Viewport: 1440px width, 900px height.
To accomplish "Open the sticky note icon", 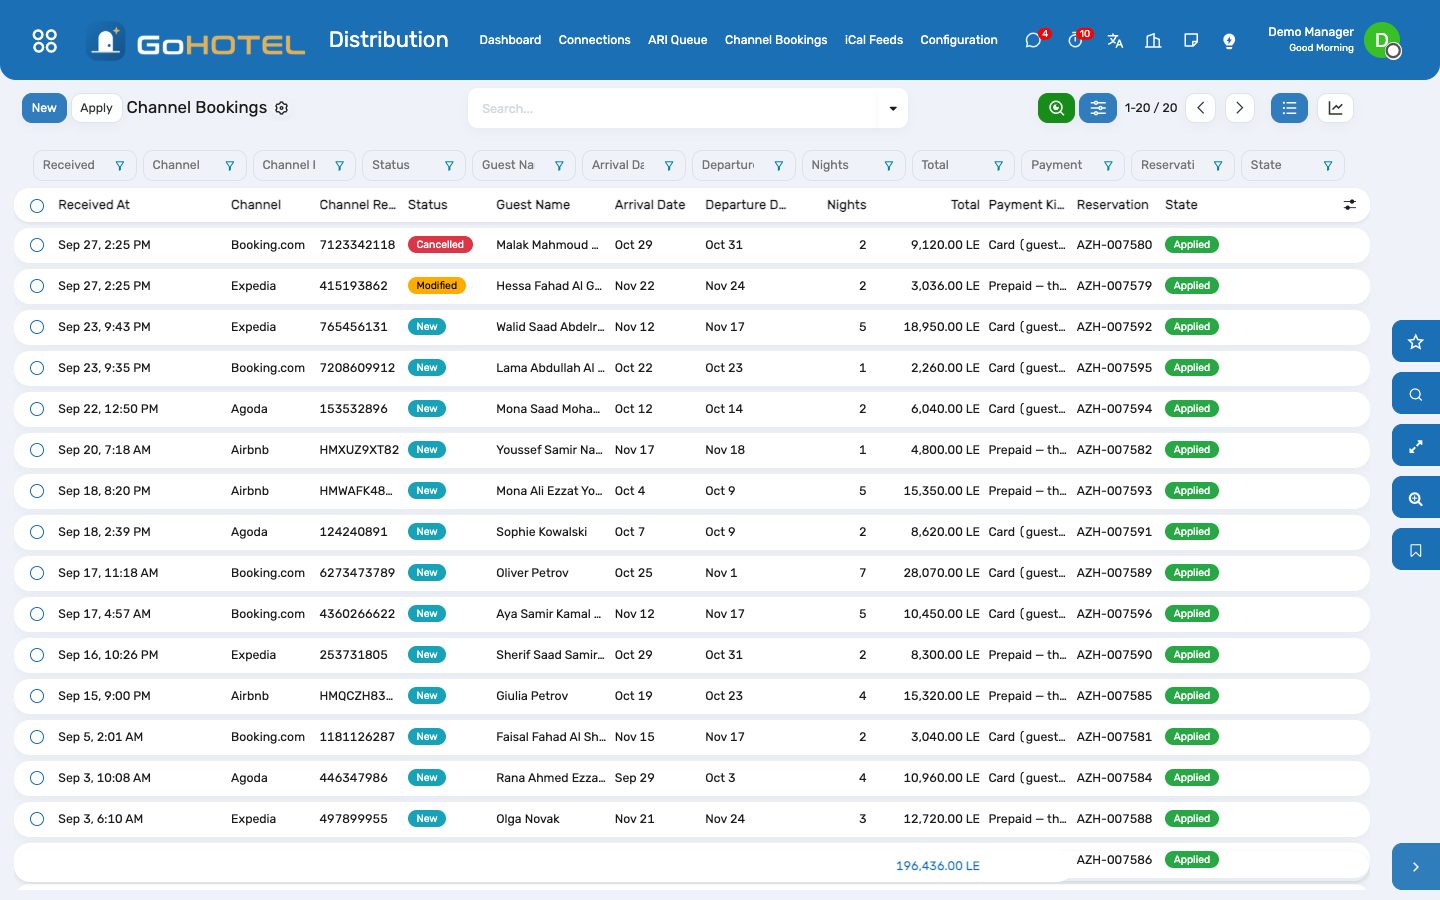I will point(1191,40).
